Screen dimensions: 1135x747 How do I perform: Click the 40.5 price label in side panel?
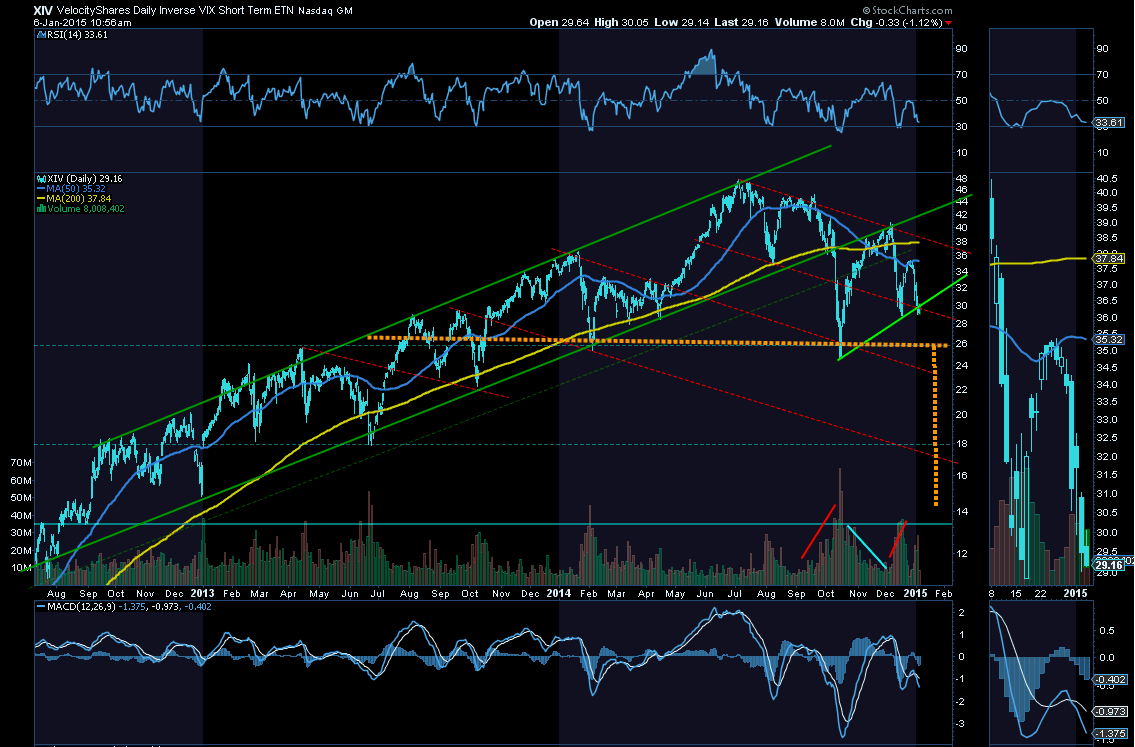1107,178
